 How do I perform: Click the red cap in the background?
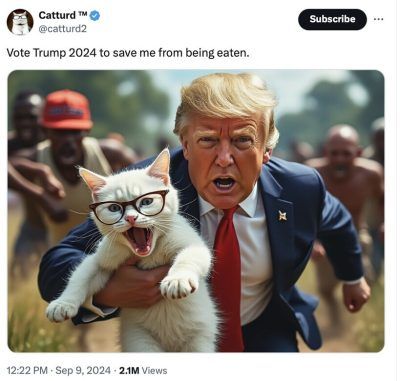[67, 110]
